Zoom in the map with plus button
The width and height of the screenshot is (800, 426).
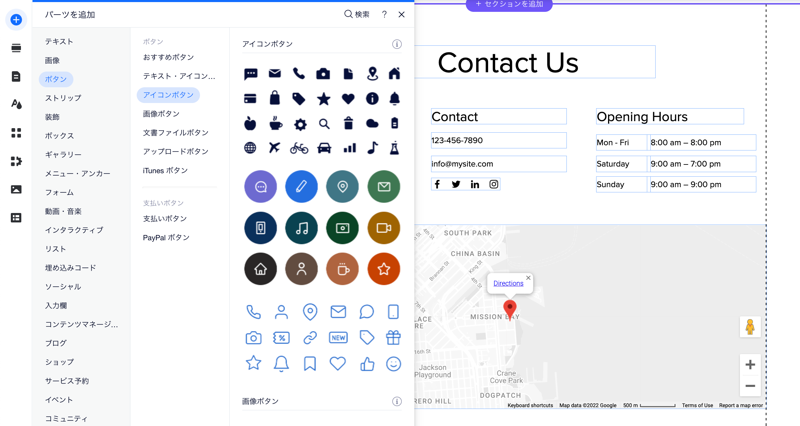(x=750, y=364)
